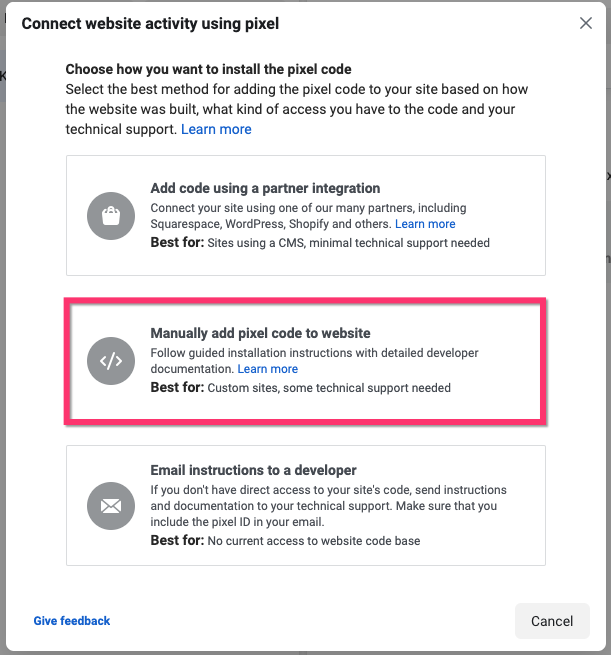Screen dimensions: 611x655
Task: Open Learn more link in intro paragraph
Action: (x=216, y=130)
